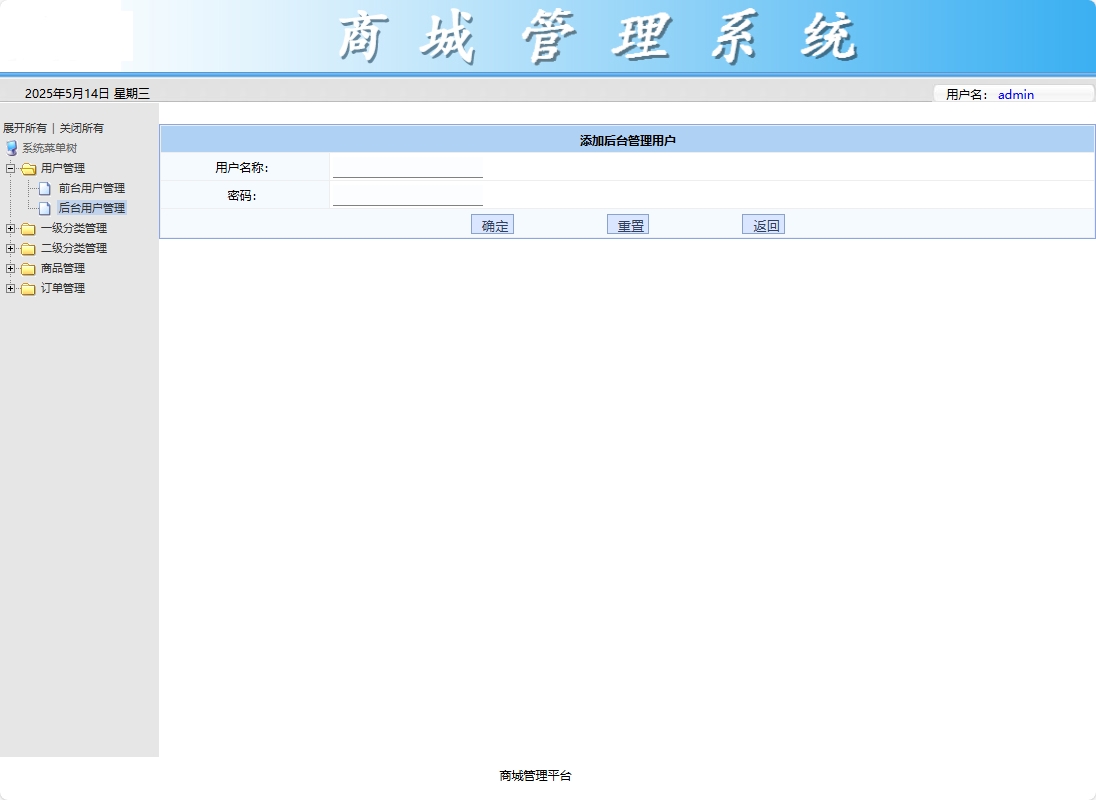Select the 订单管理 folder icon
This screenshot has width=1096, height=800.
coord(28,288)
